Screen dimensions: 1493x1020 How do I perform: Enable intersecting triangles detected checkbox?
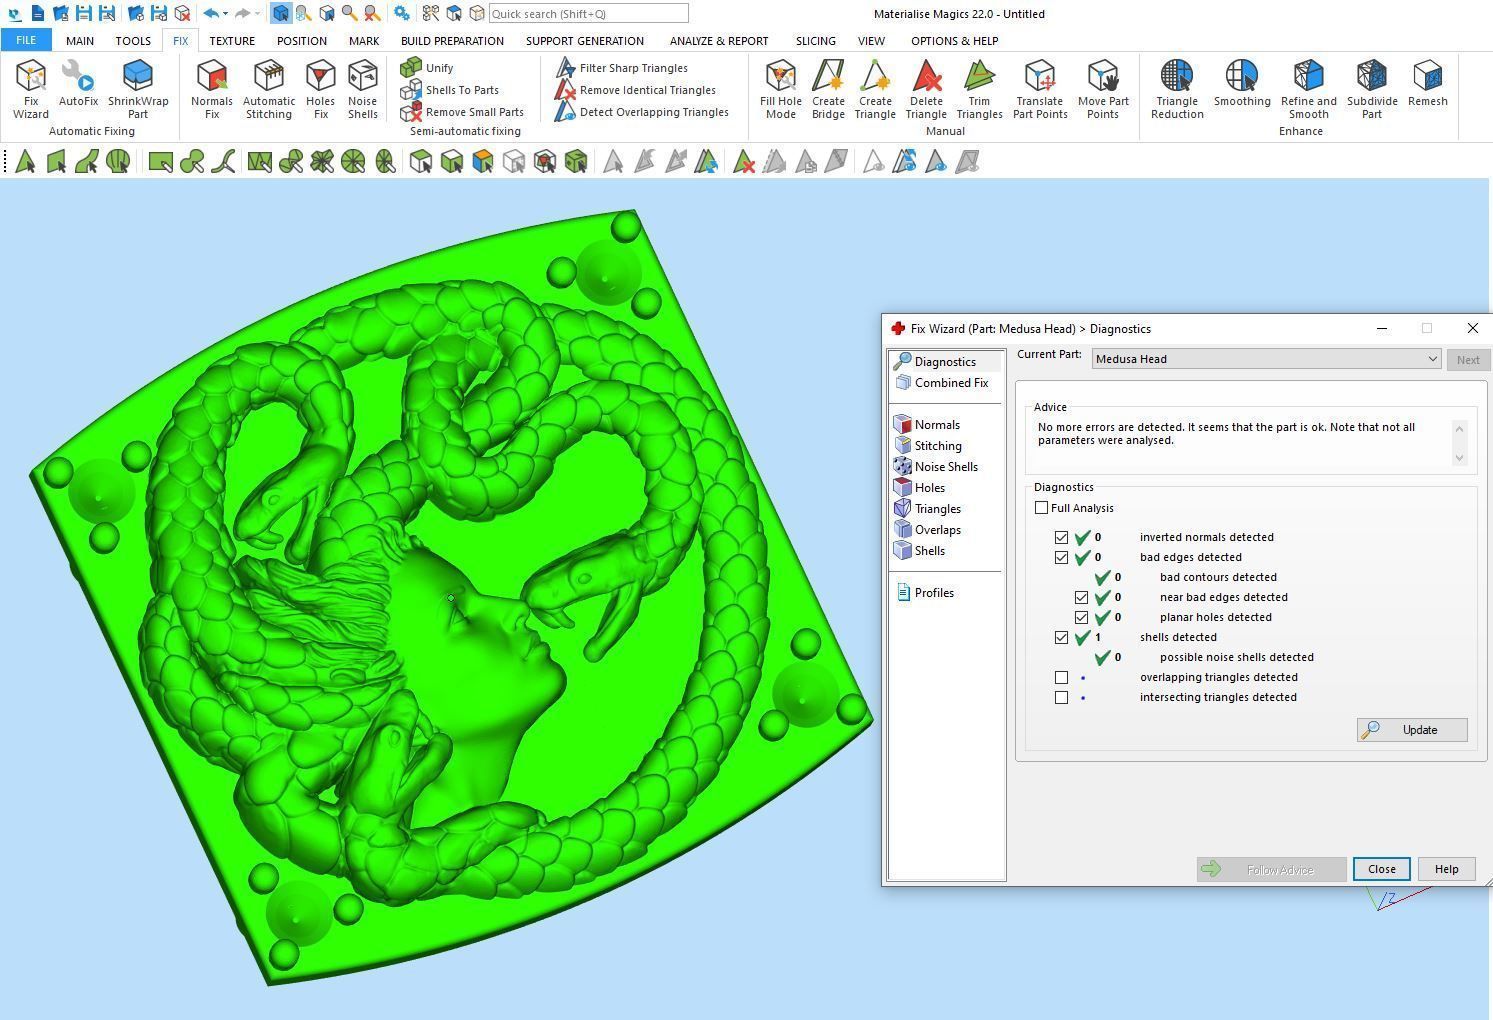(x=1061, y=697)
